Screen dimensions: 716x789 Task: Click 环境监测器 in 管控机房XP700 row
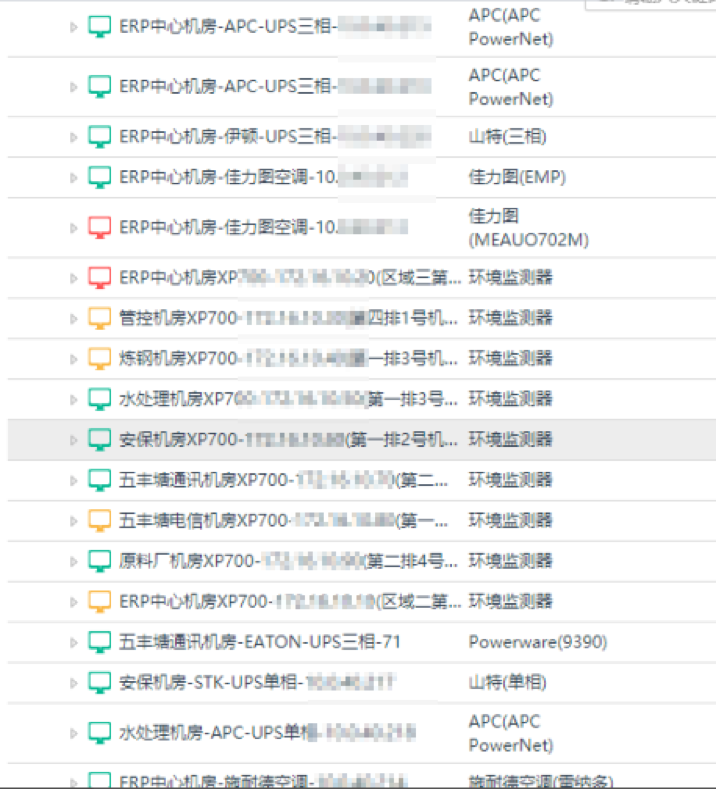pos(511,318)
